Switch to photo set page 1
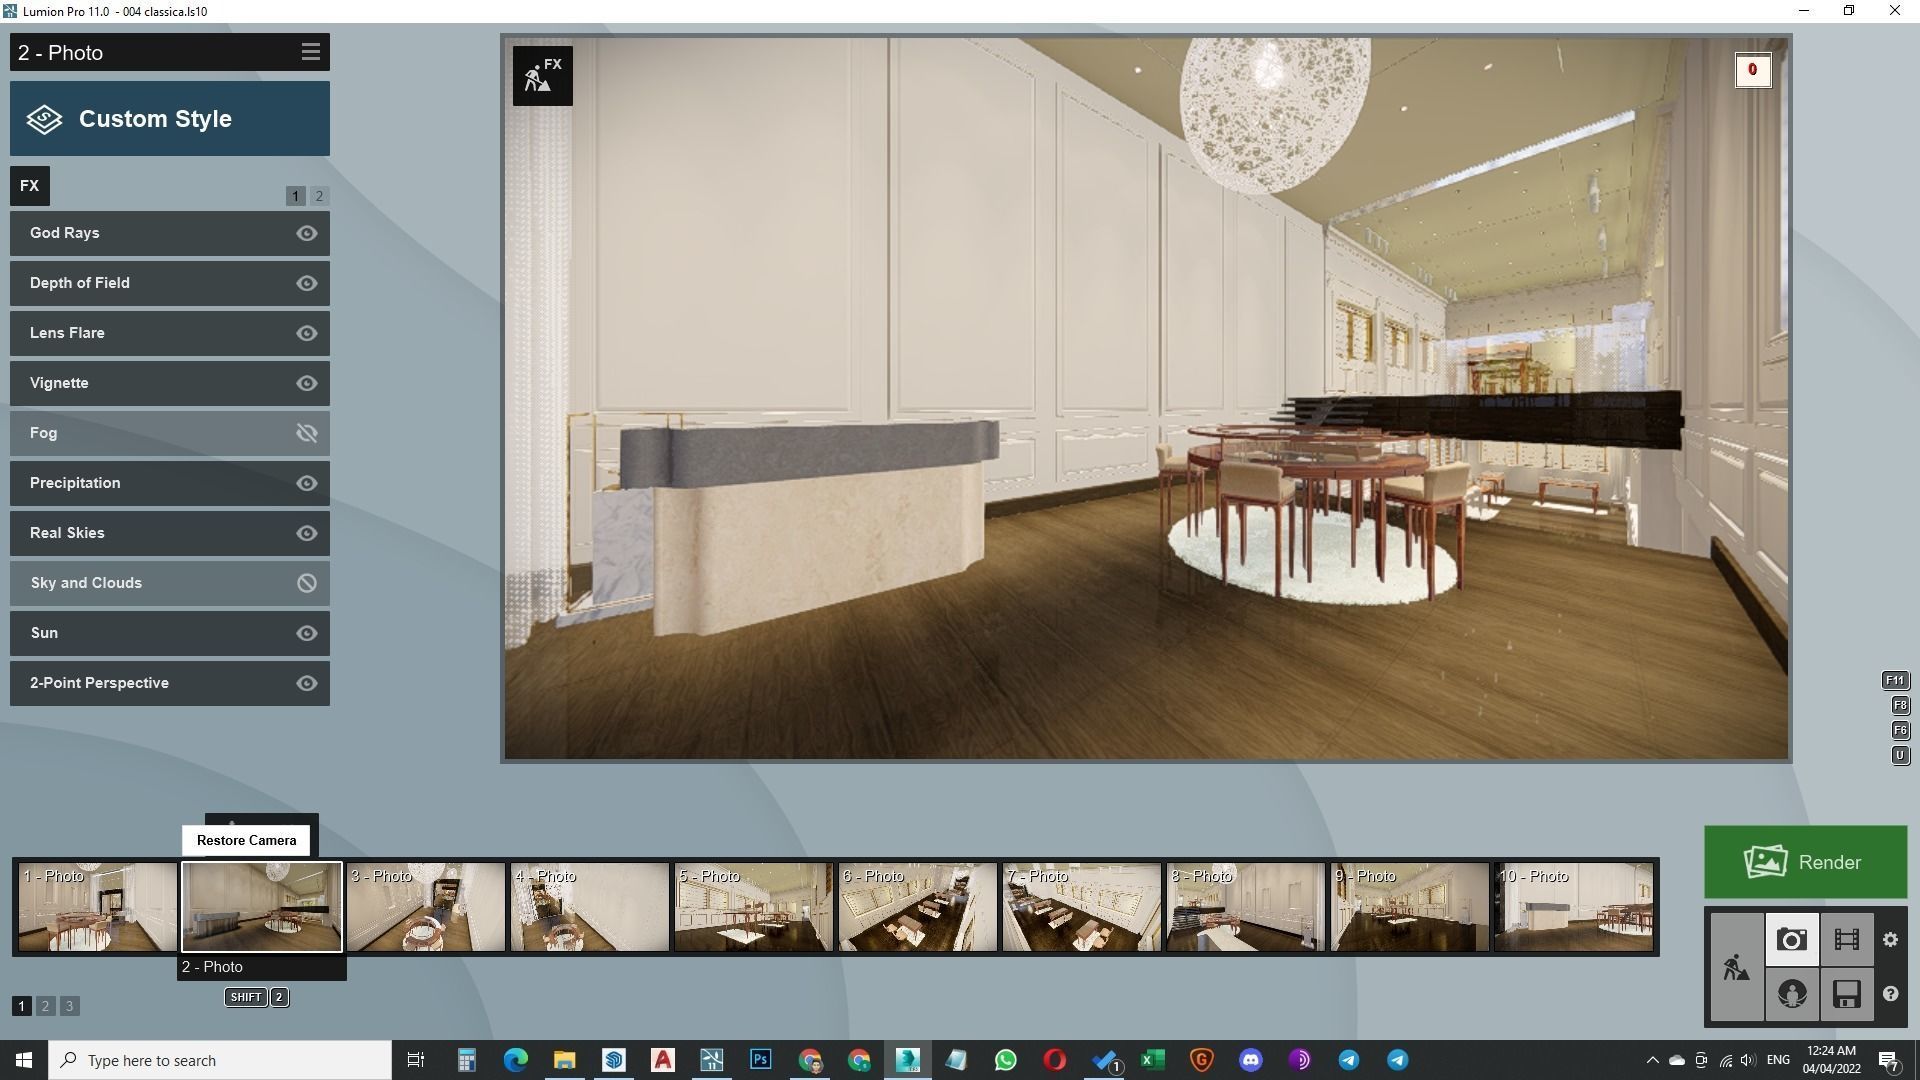 [x=21, y=1006]
